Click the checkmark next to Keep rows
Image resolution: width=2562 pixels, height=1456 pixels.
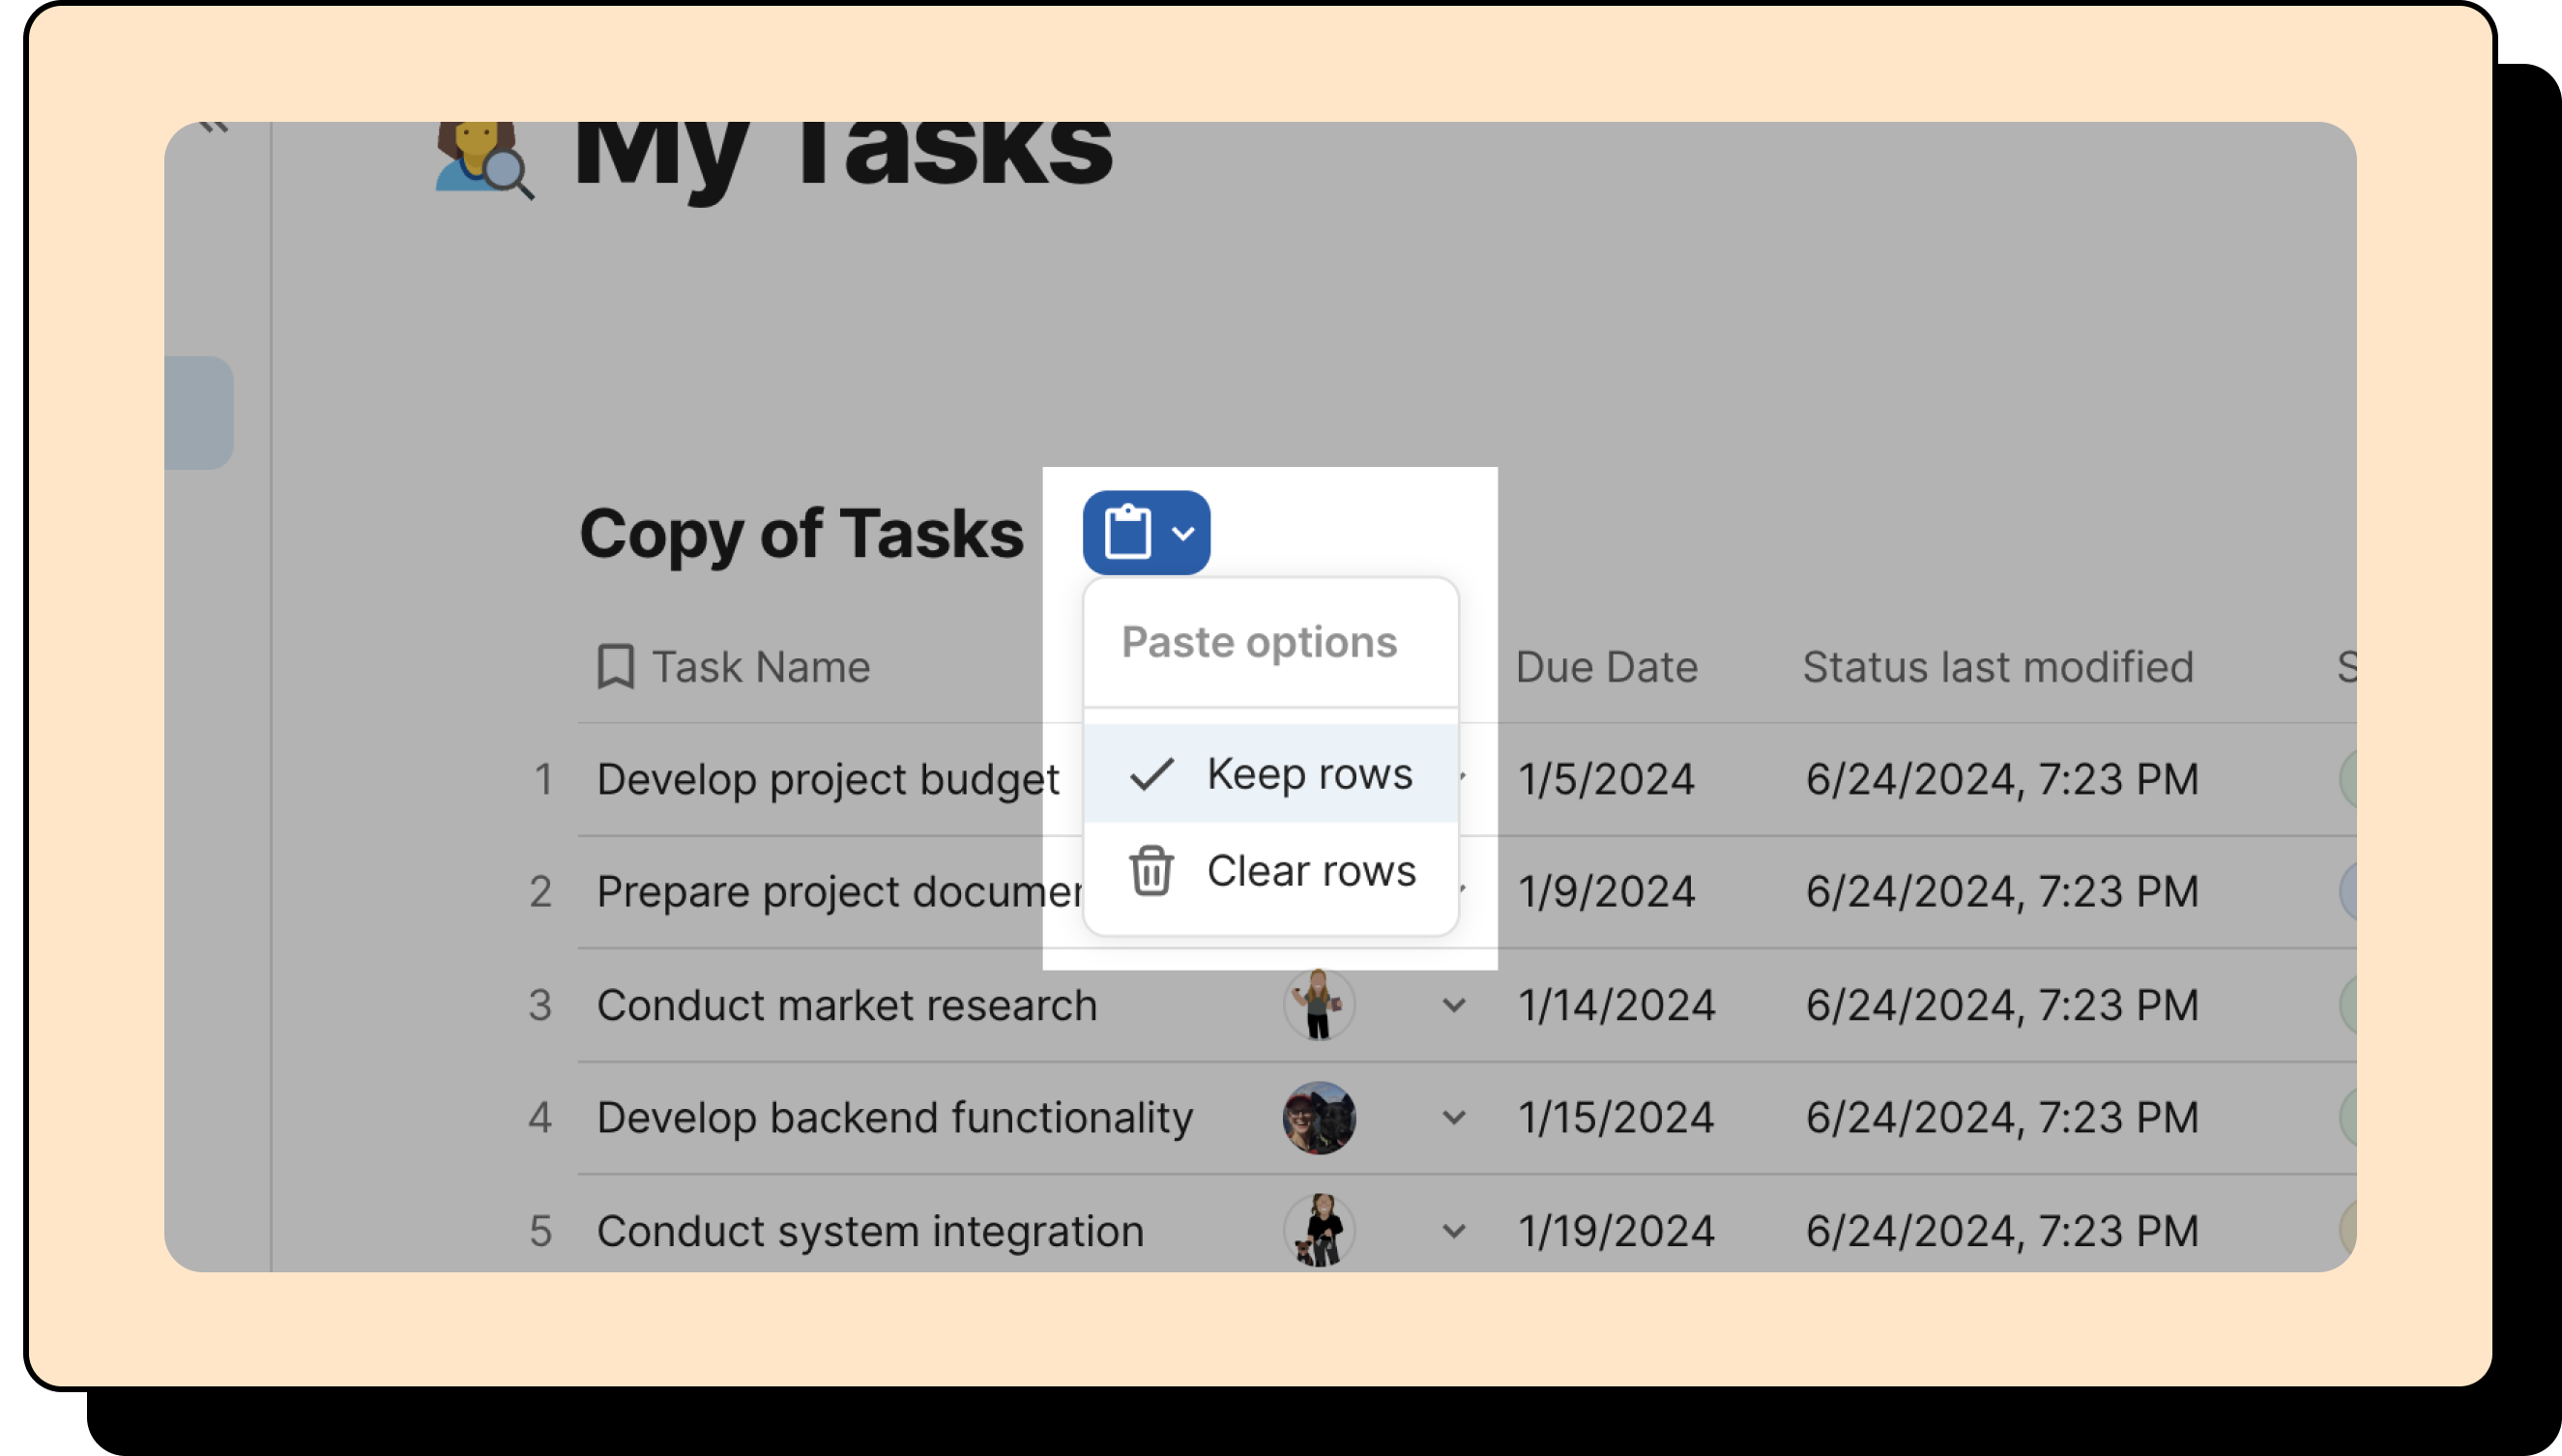click(1151, 774)
